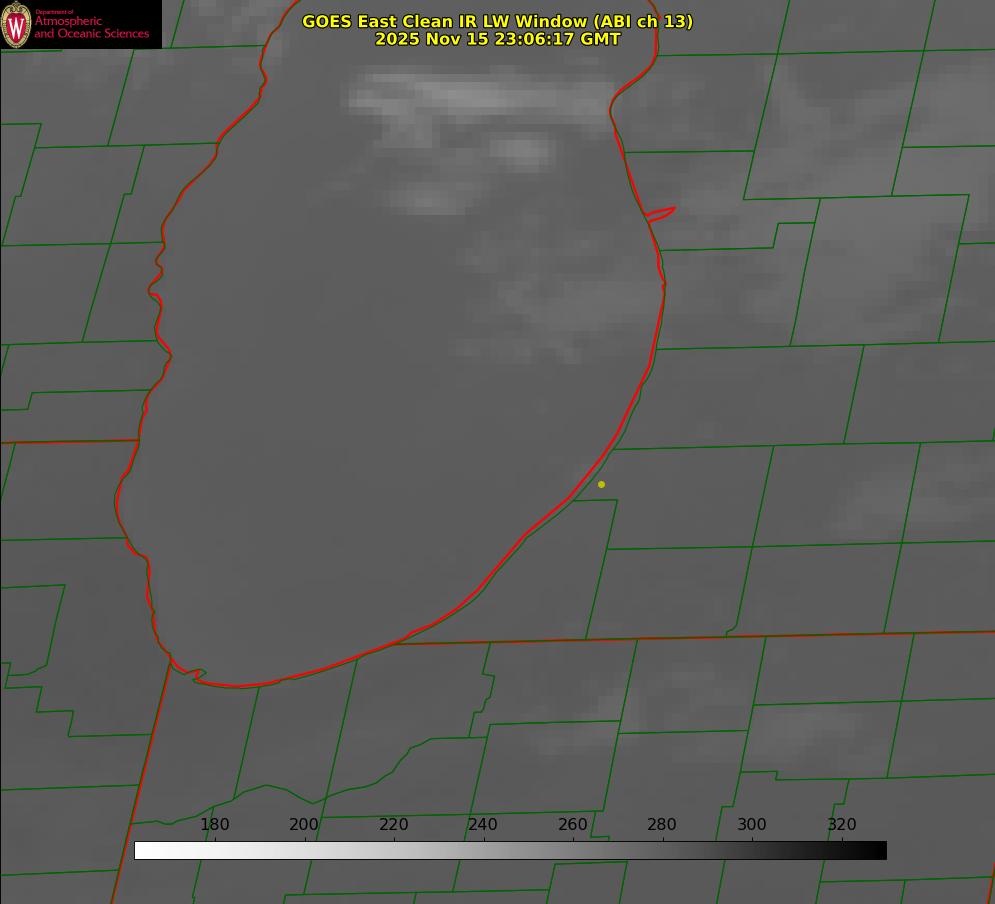This screenshot has width=995, height=904.
Task: Click the bright cloud band over the northern lake
Action: 480,95
